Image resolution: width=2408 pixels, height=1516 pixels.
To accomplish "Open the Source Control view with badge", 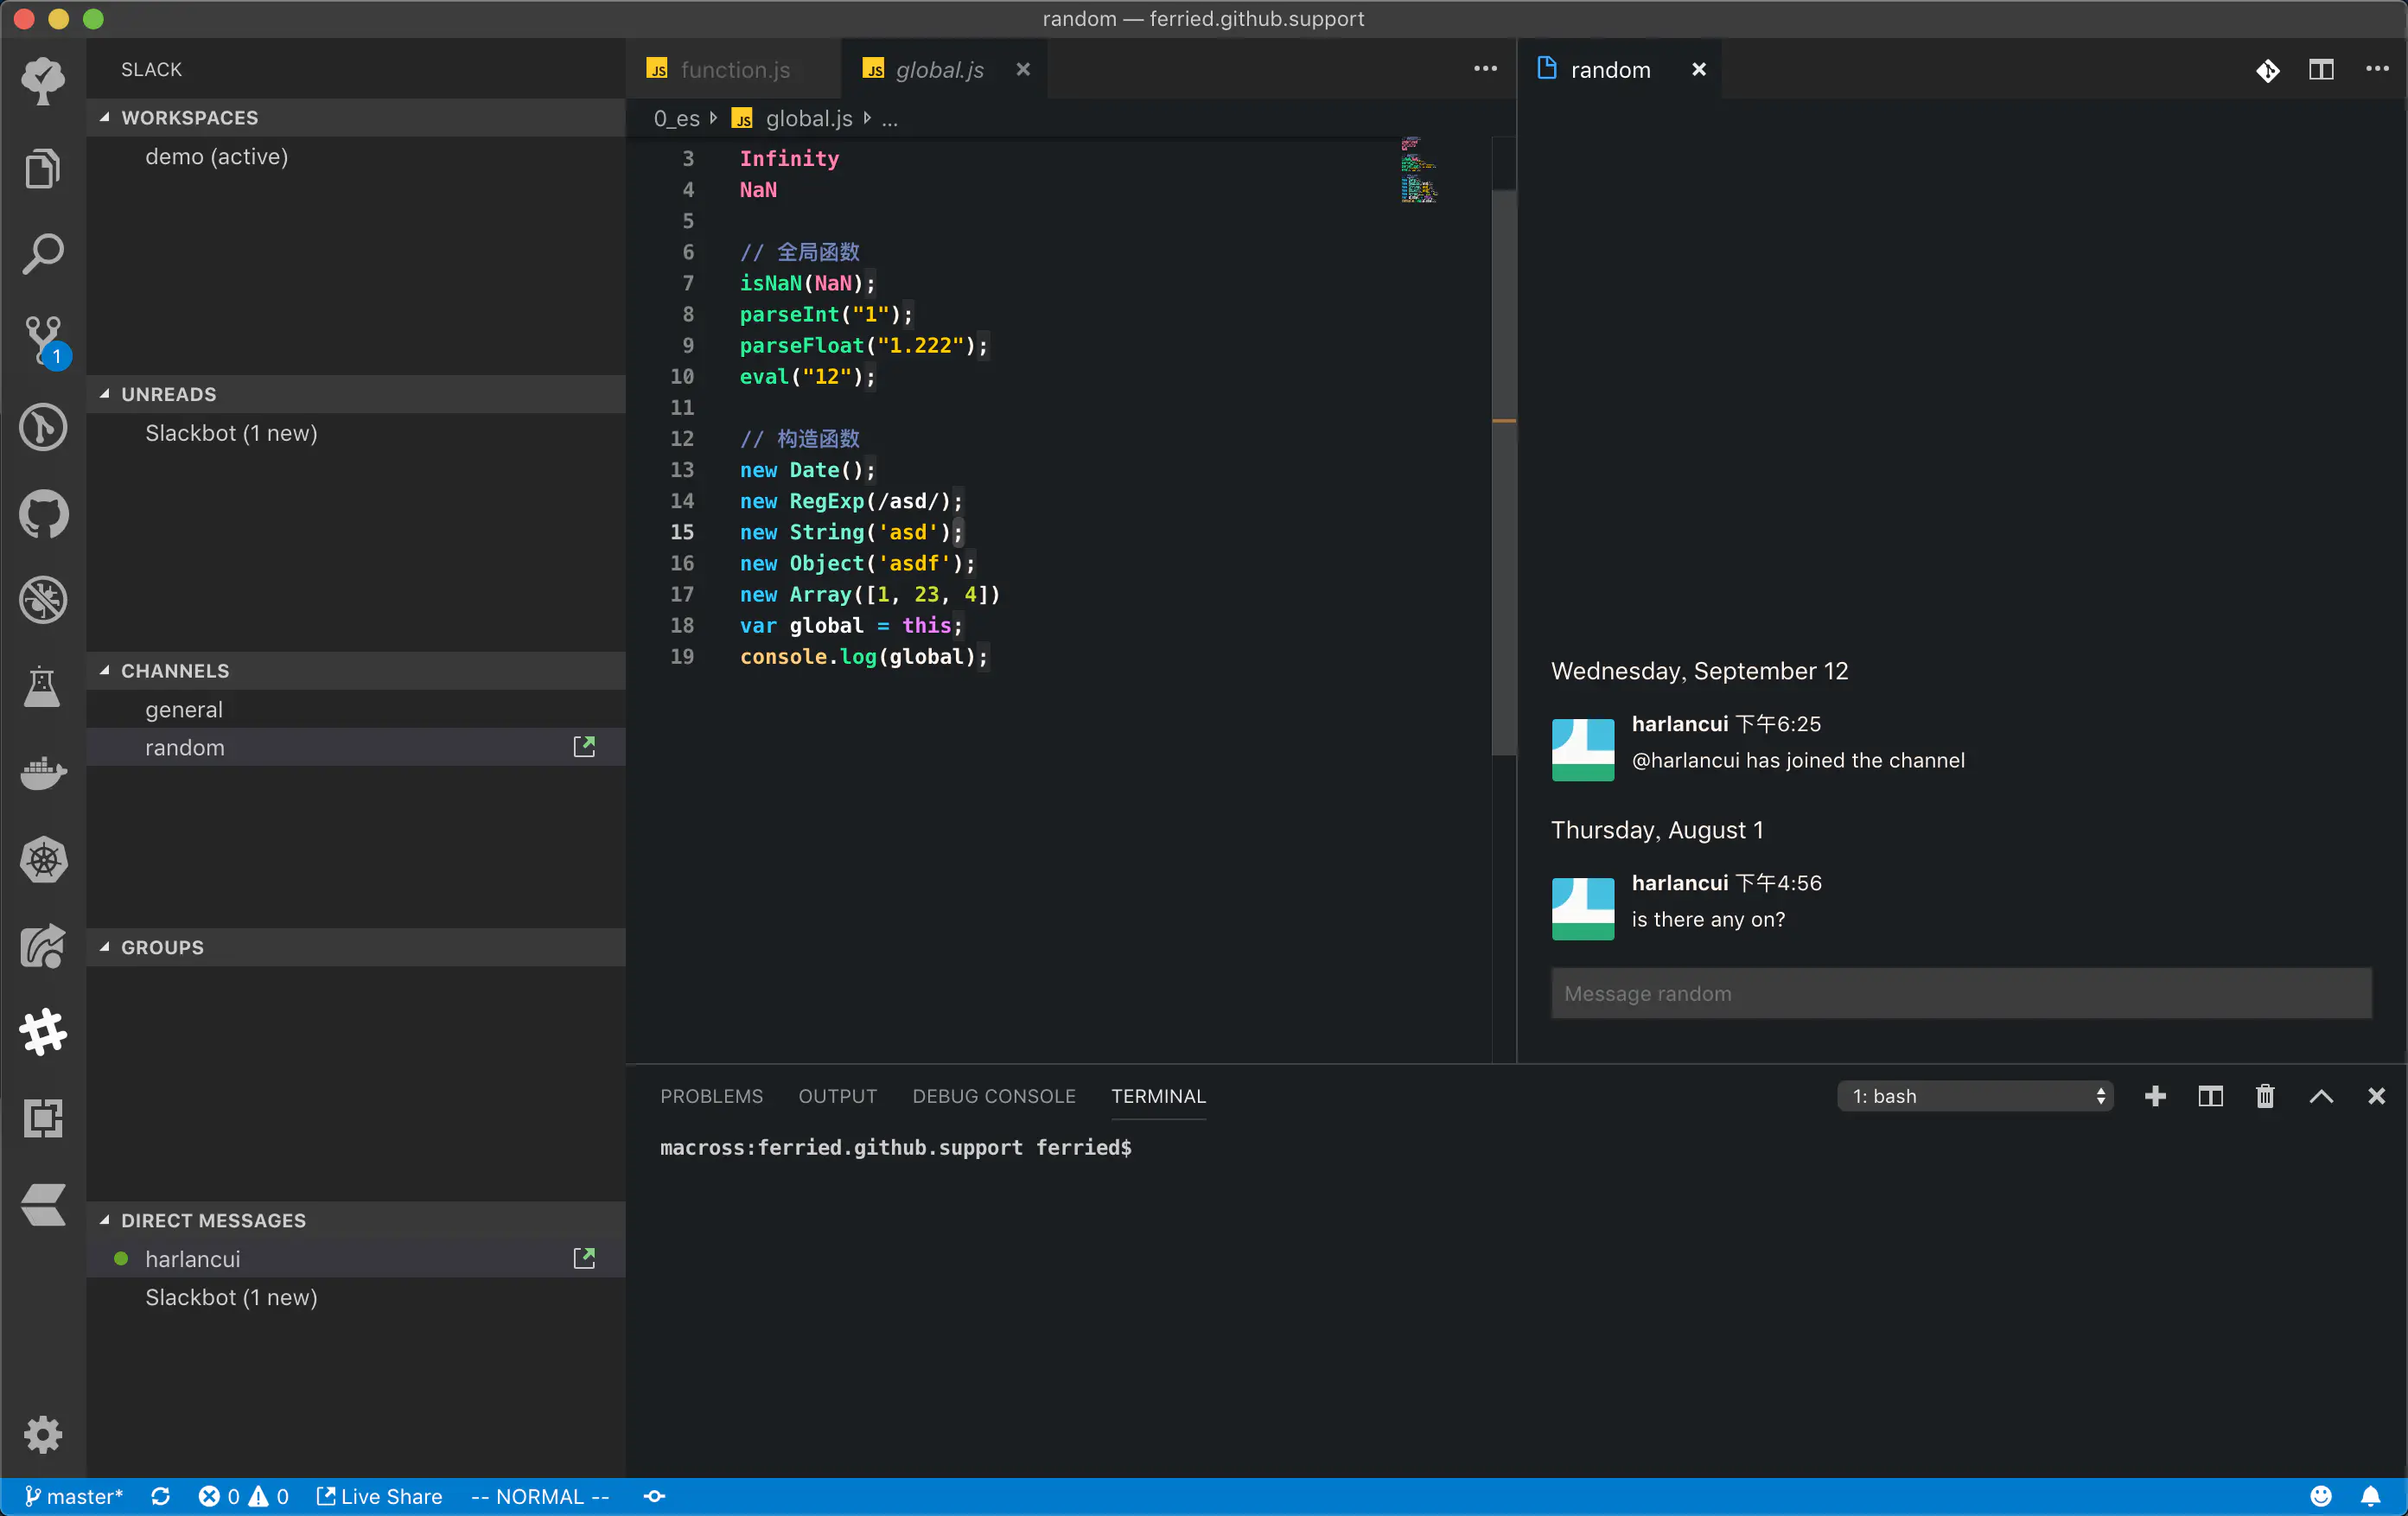I will [x=43, y=340].
